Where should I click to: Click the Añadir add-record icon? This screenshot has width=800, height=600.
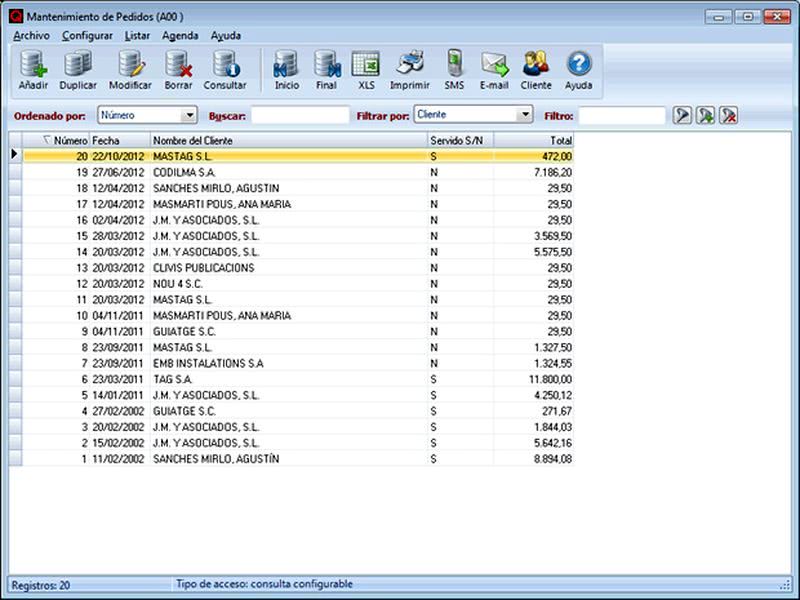pyautogui.click(x=33, y=64)
